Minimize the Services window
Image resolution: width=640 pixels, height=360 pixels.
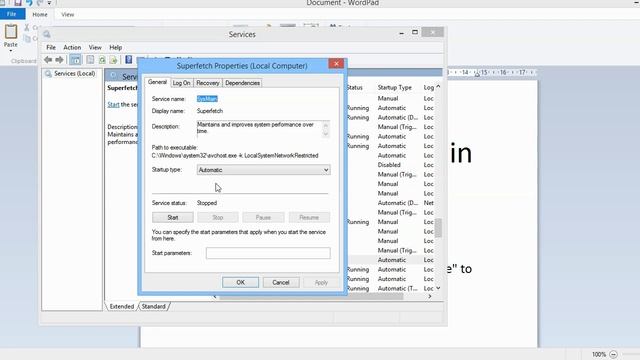(402, 32)
